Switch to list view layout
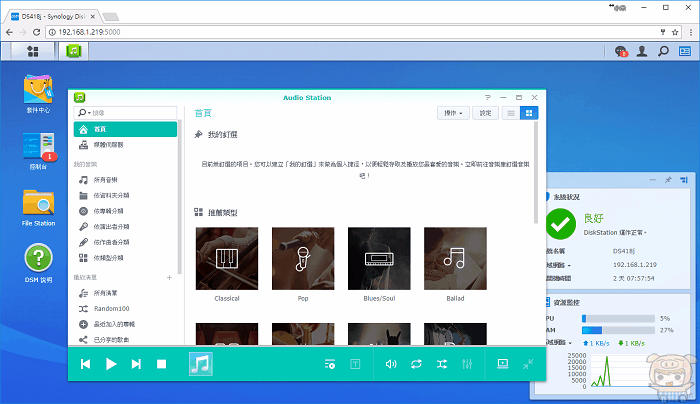 pos(511,113)
